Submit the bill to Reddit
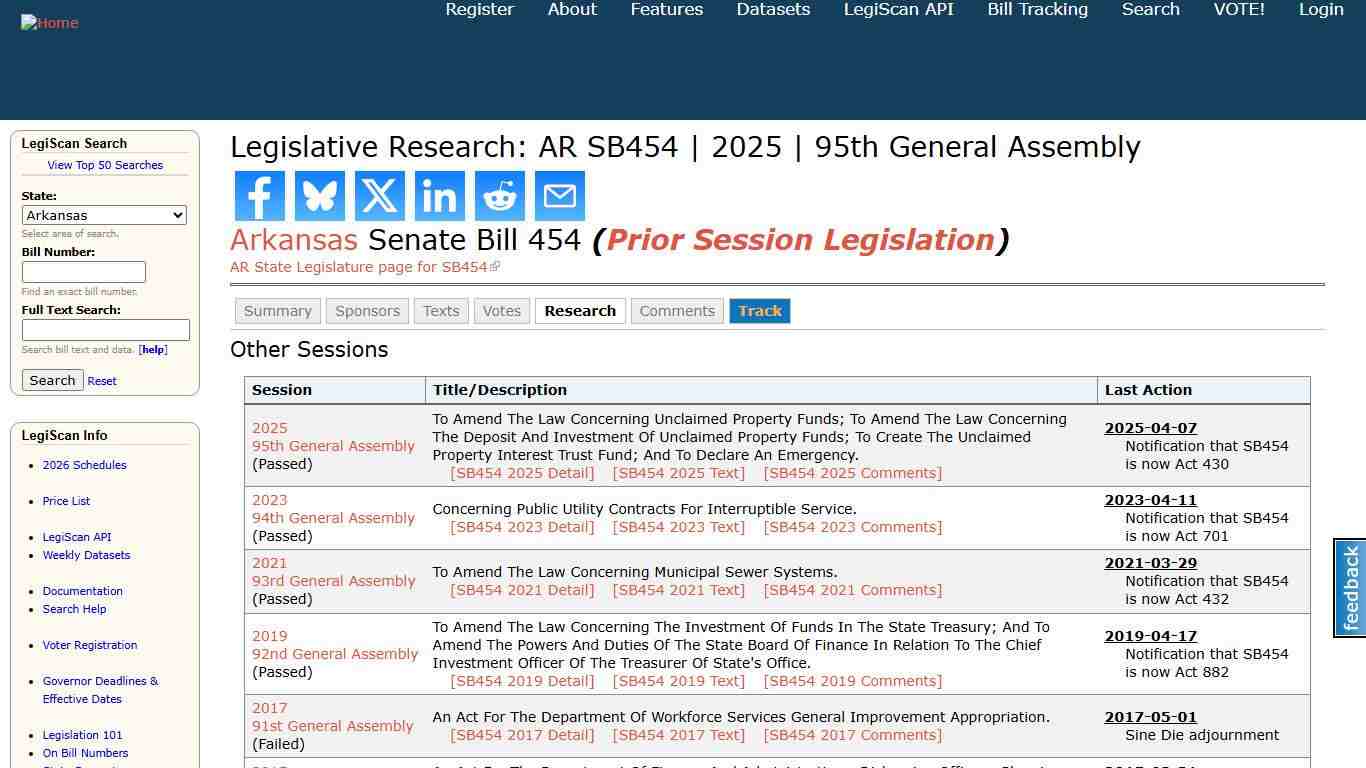 499,196
